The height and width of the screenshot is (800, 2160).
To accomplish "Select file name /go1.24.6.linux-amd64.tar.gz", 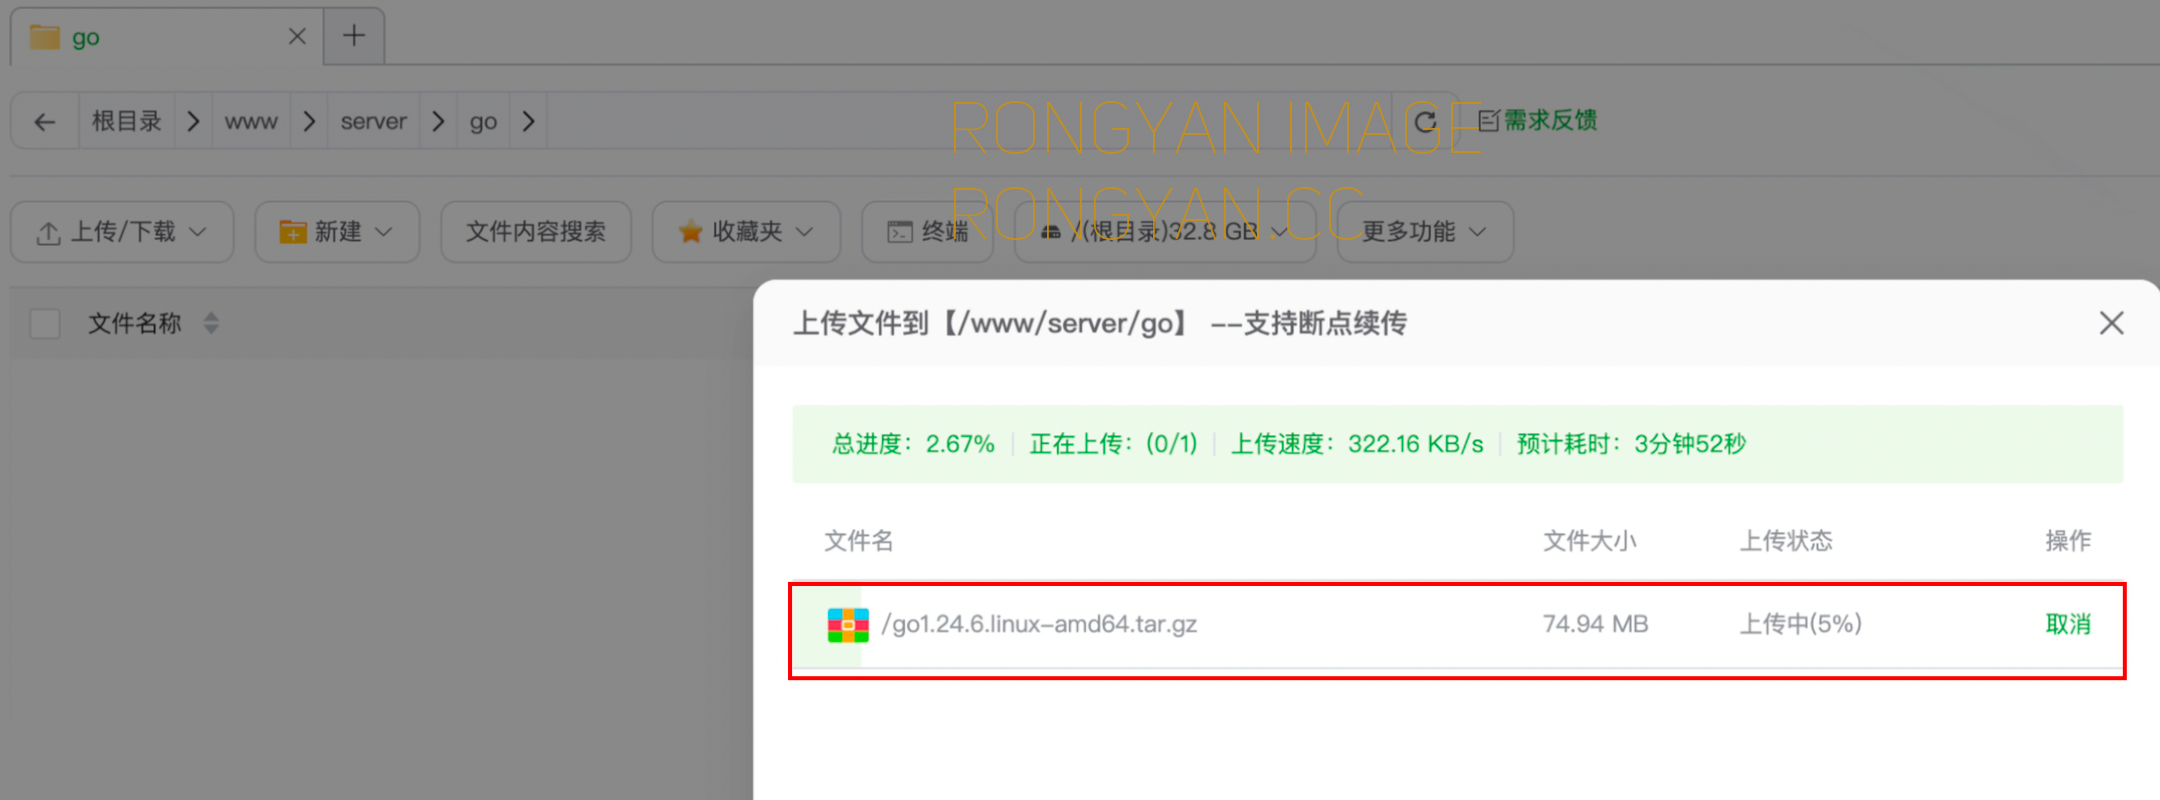I will (x=1039, y=624).
